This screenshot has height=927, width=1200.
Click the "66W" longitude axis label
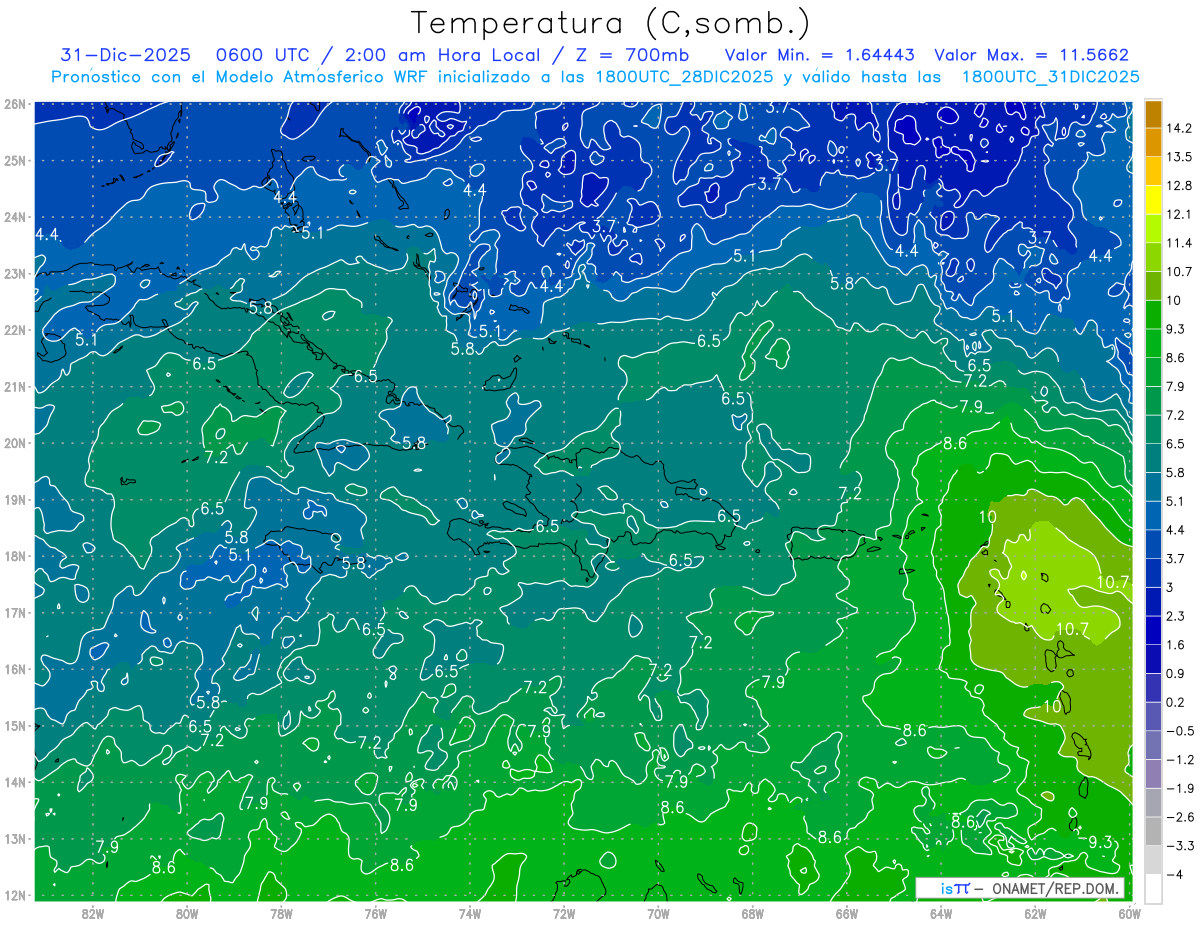tap(847, 913)
